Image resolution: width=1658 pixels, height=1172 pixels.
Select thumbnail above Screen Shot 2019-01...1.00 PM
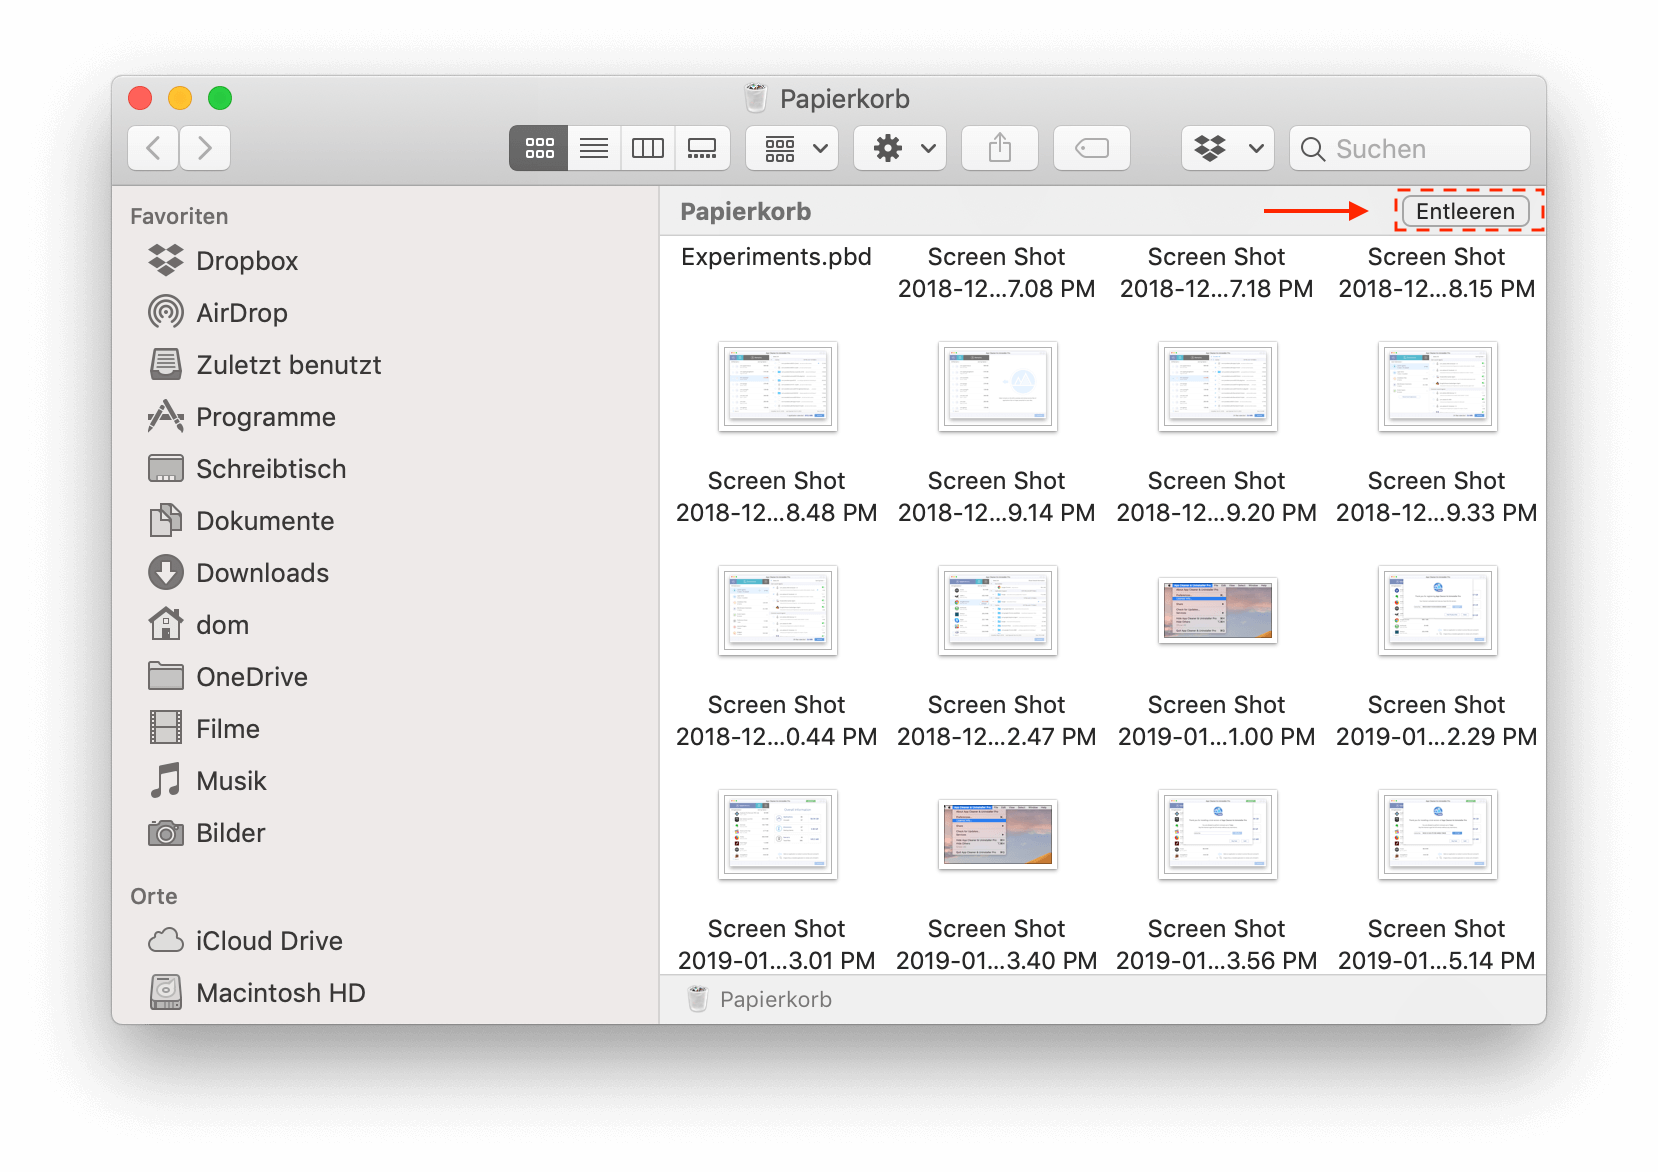tap(1218, 610)
